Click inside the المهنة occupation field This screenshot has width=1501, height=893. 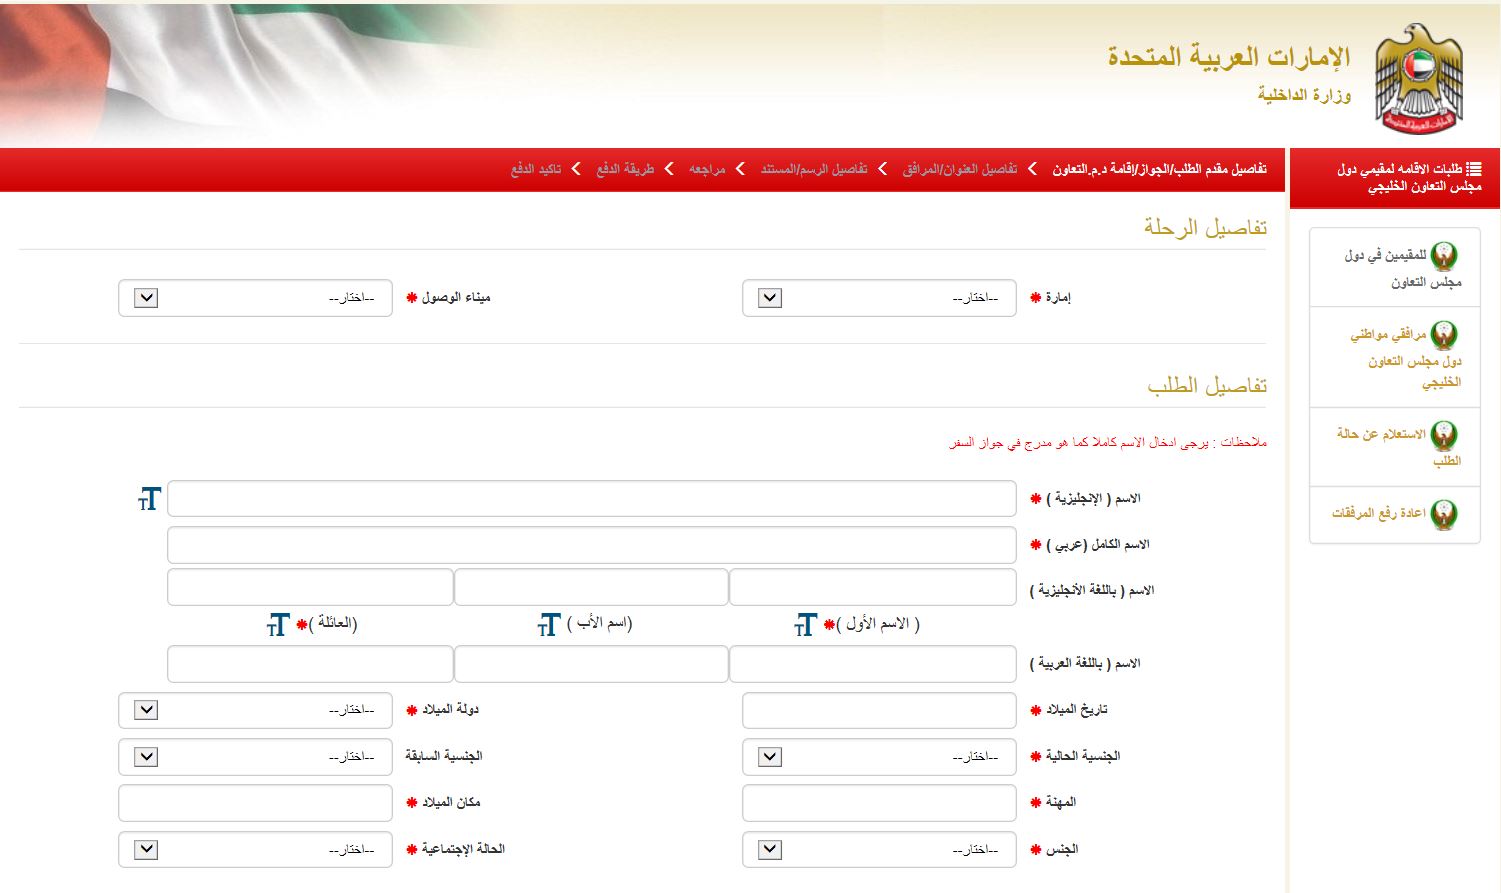[877, 802]
